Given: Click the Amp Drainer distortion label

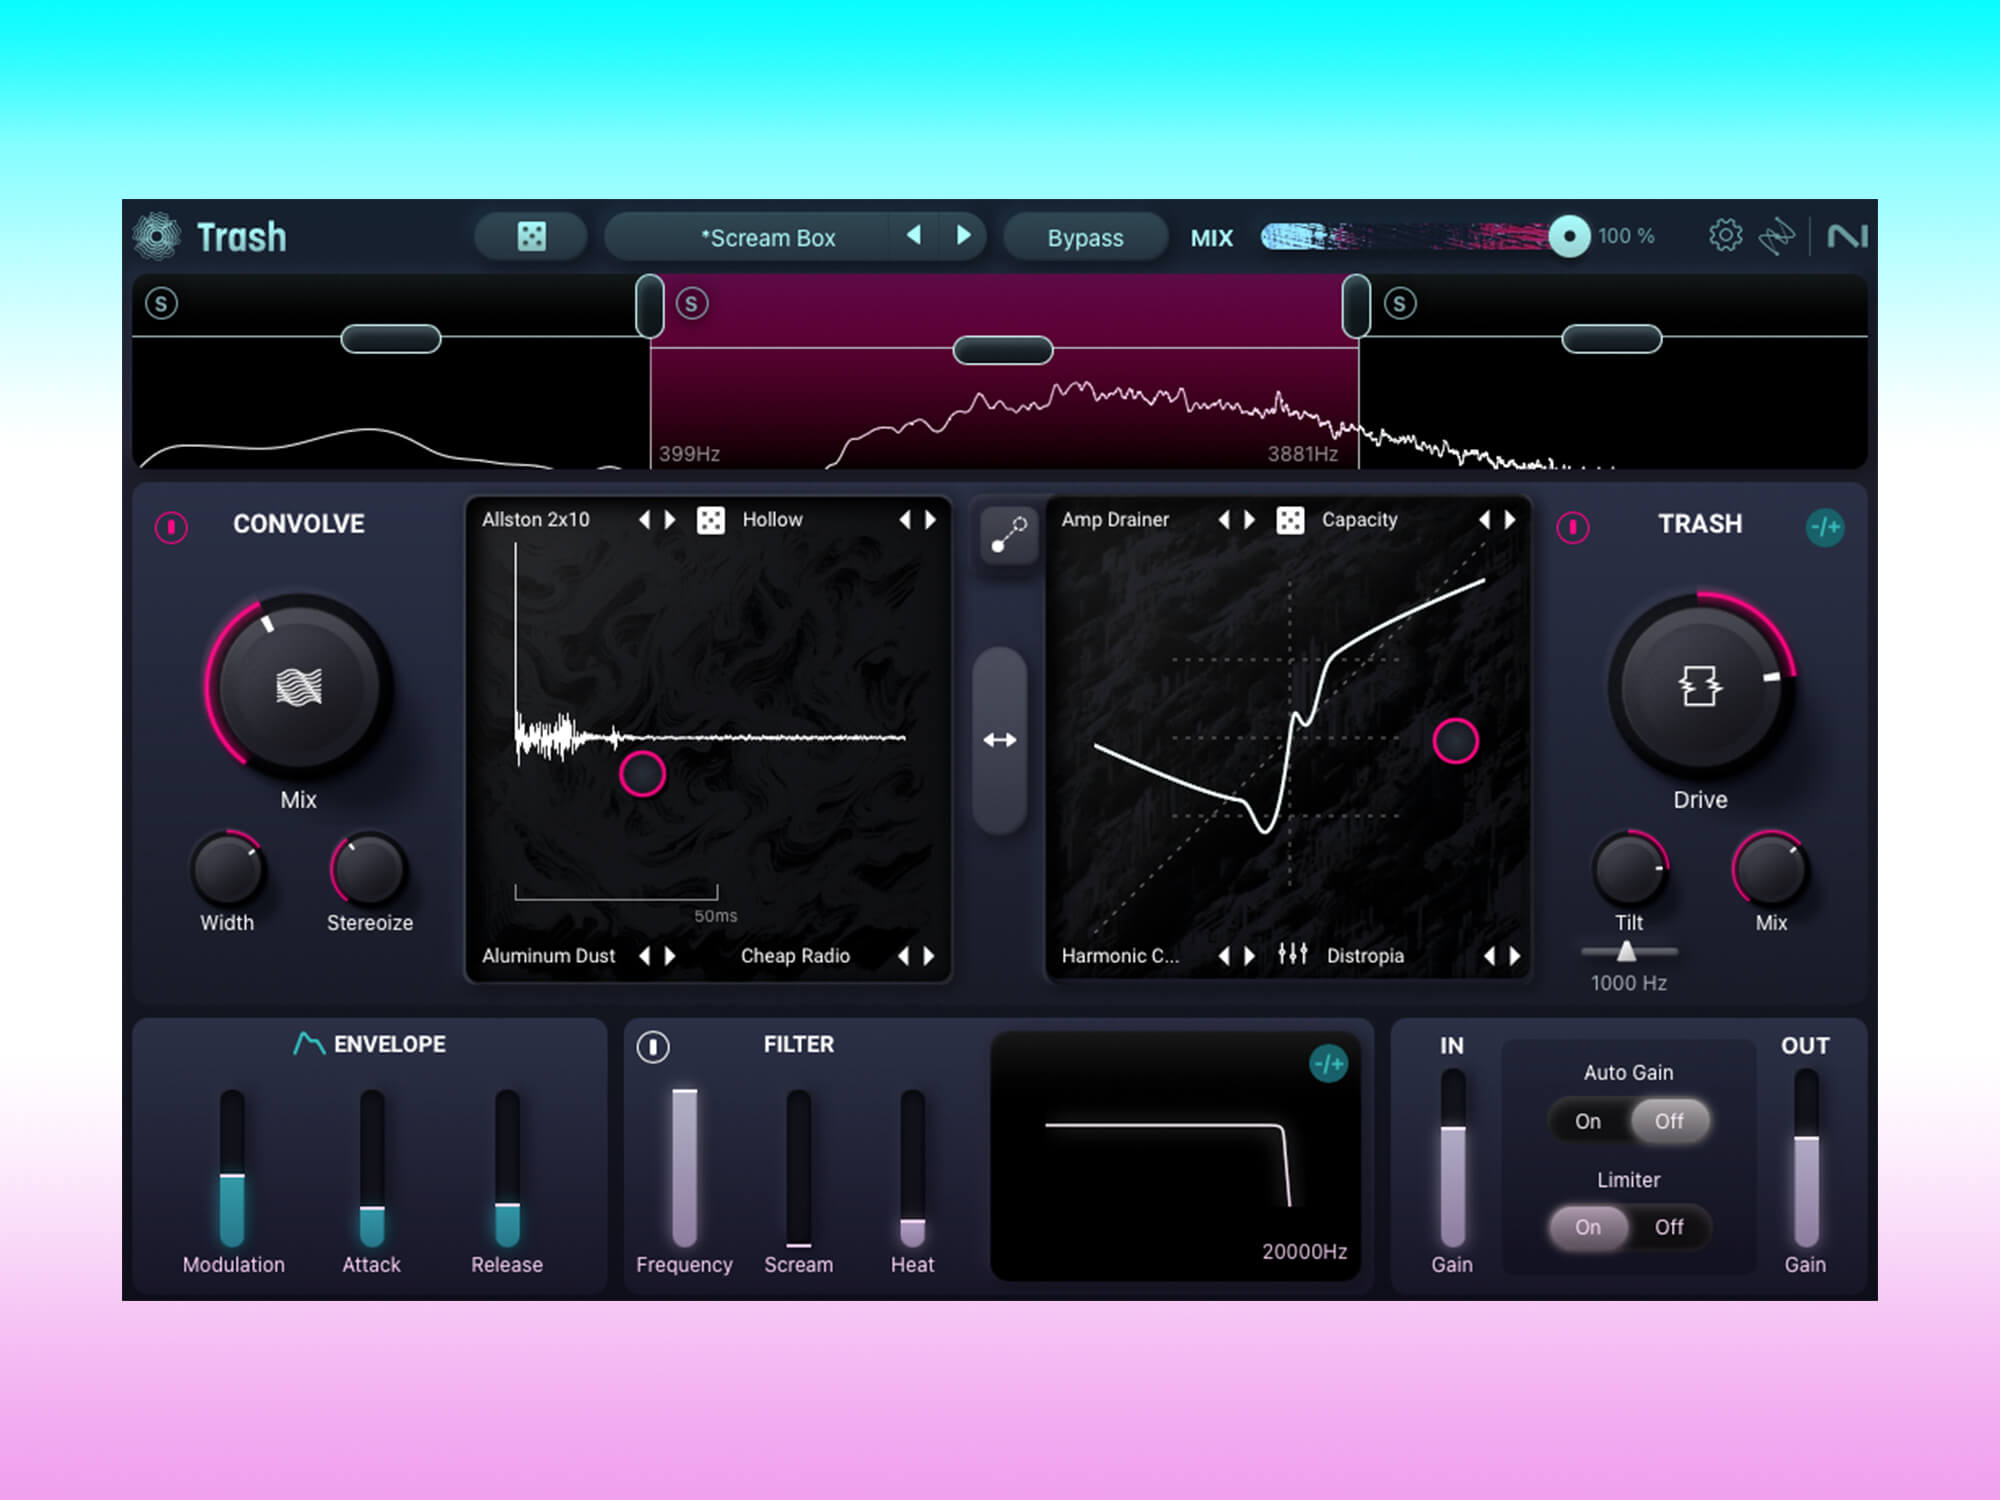Looking at the screenshot, I should pos(1115,520).
